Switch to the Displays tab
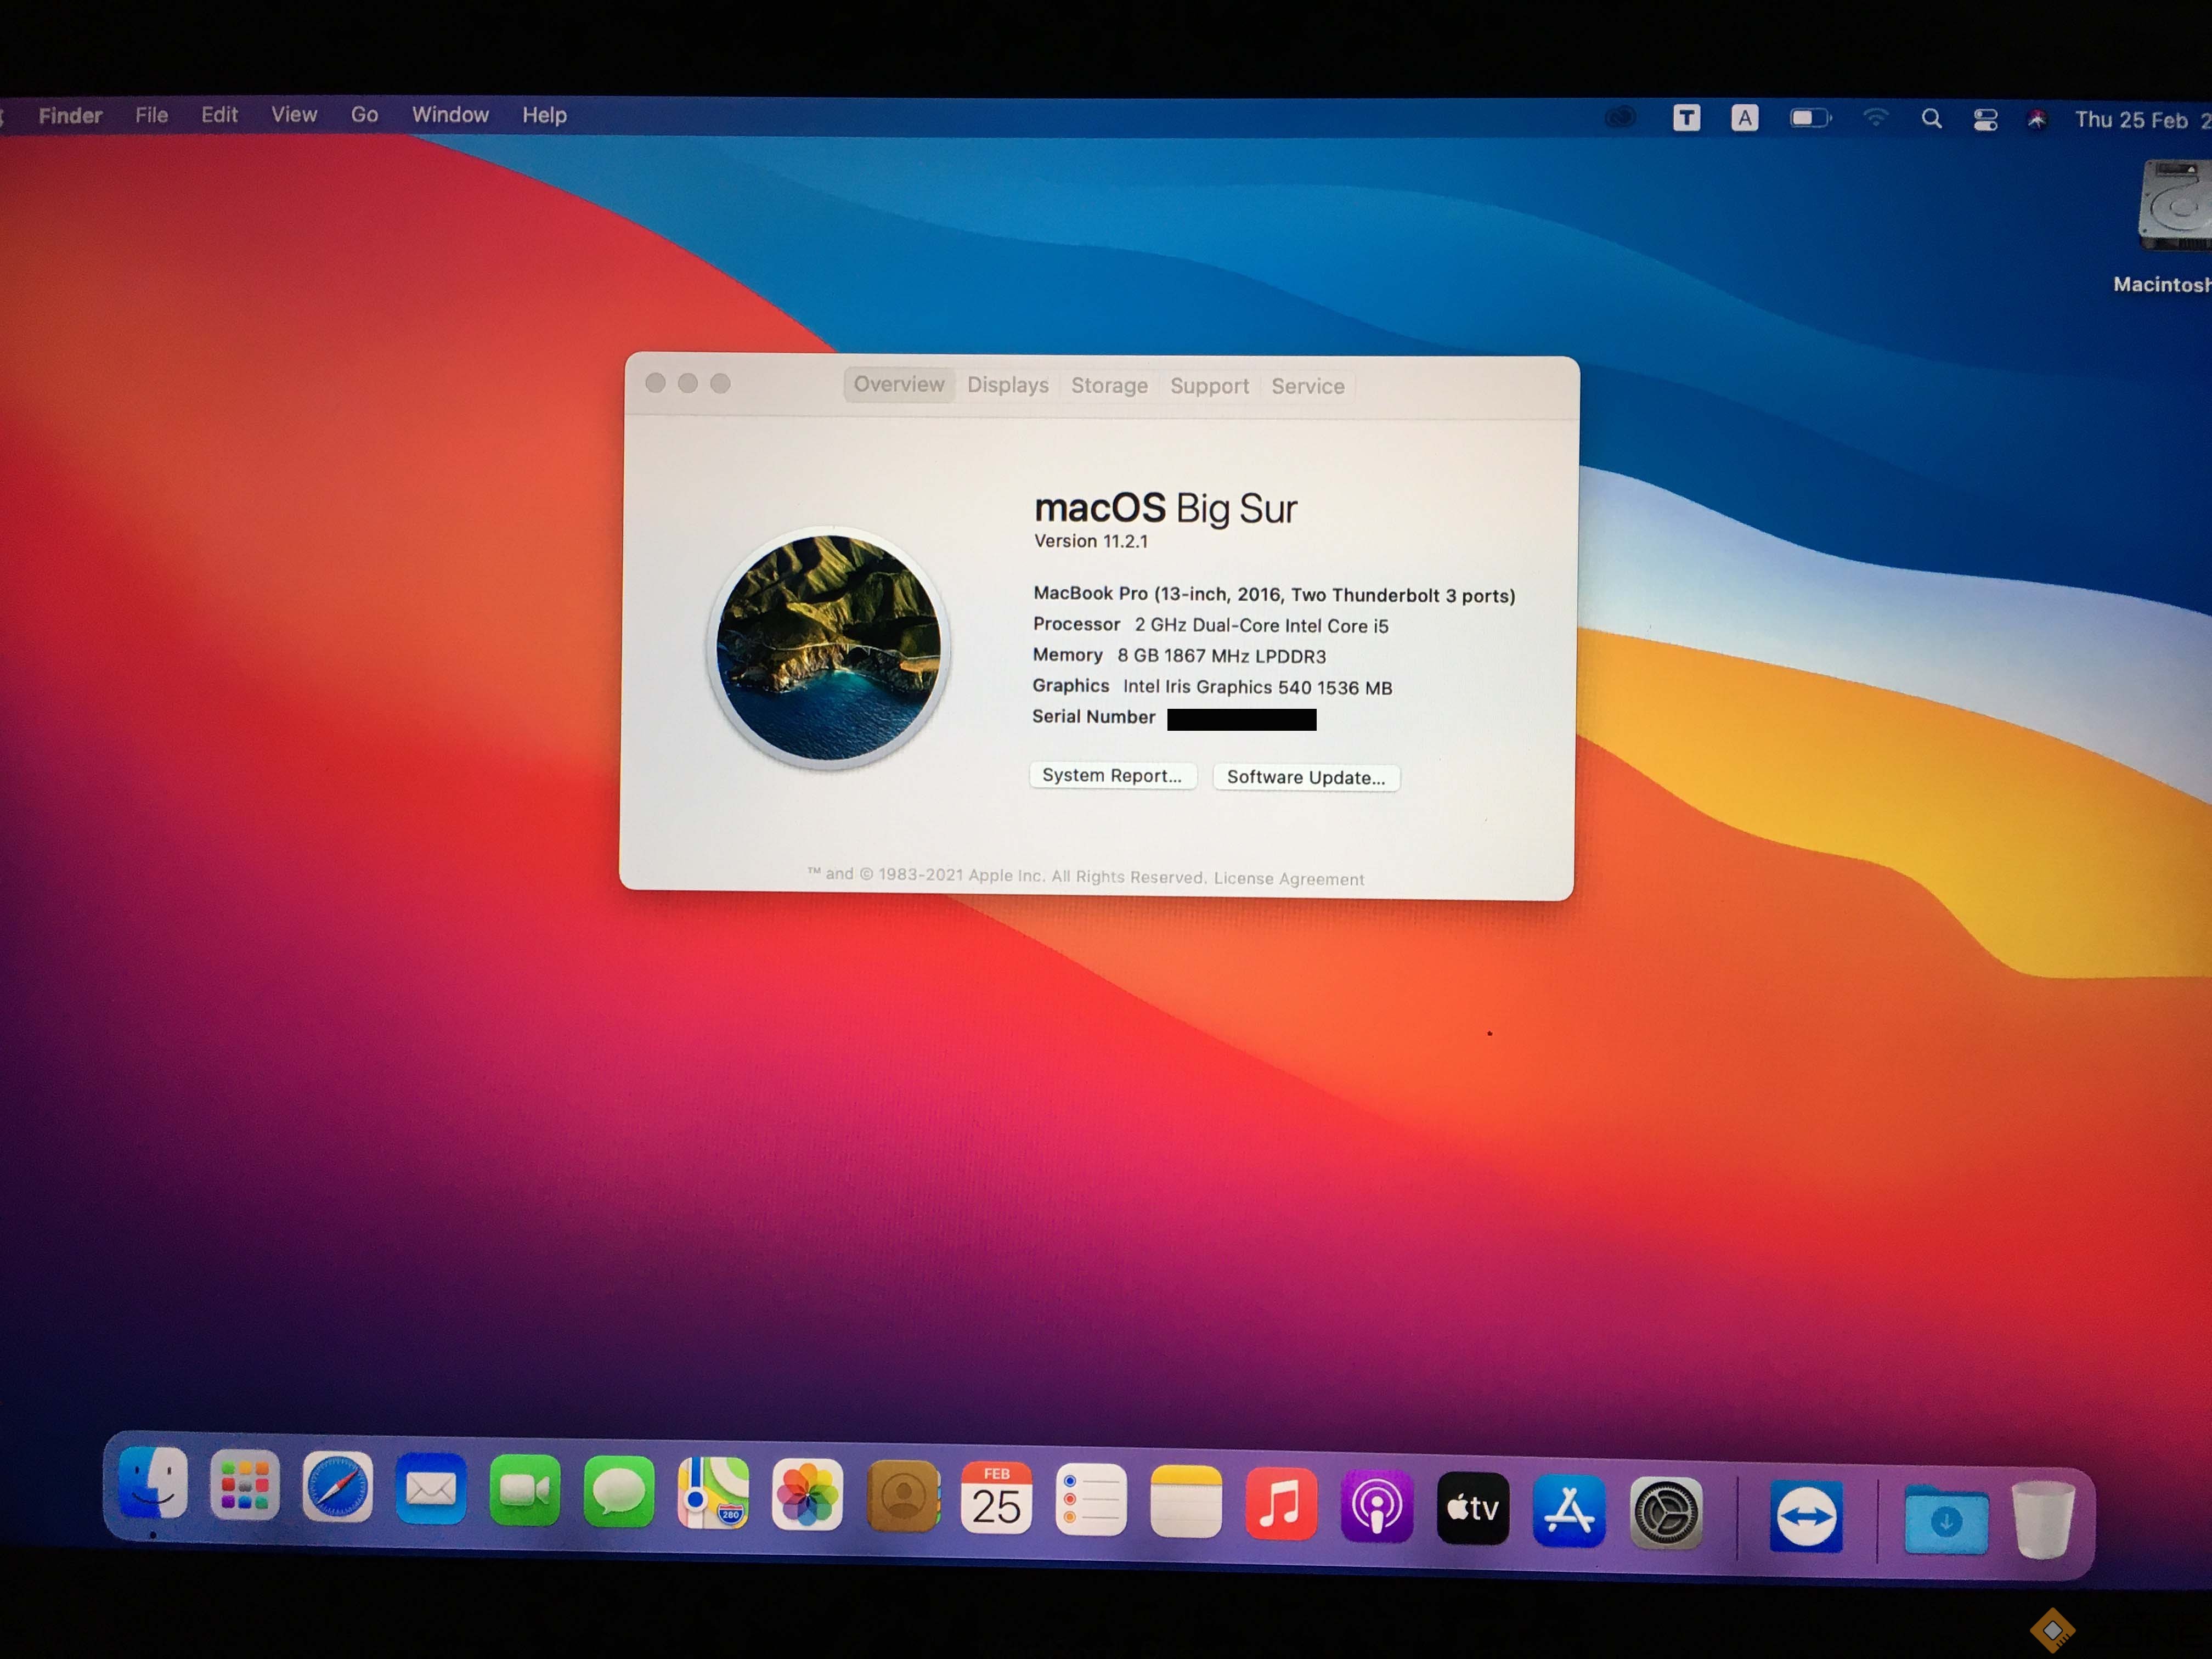 1007,385
